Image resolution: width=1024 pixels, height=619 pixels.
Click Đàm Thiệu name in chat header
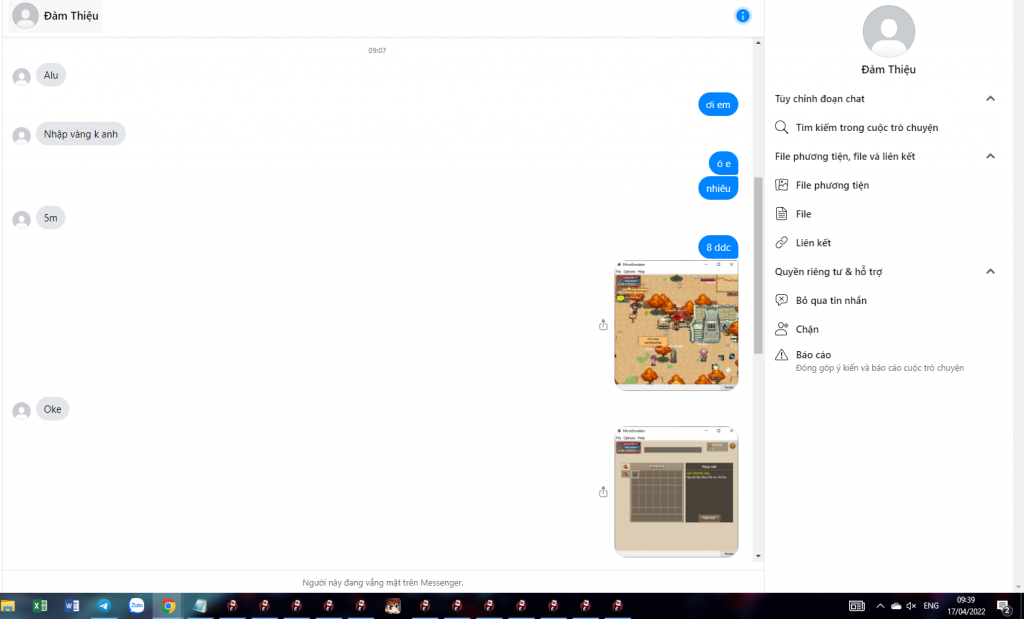point(71,16)
